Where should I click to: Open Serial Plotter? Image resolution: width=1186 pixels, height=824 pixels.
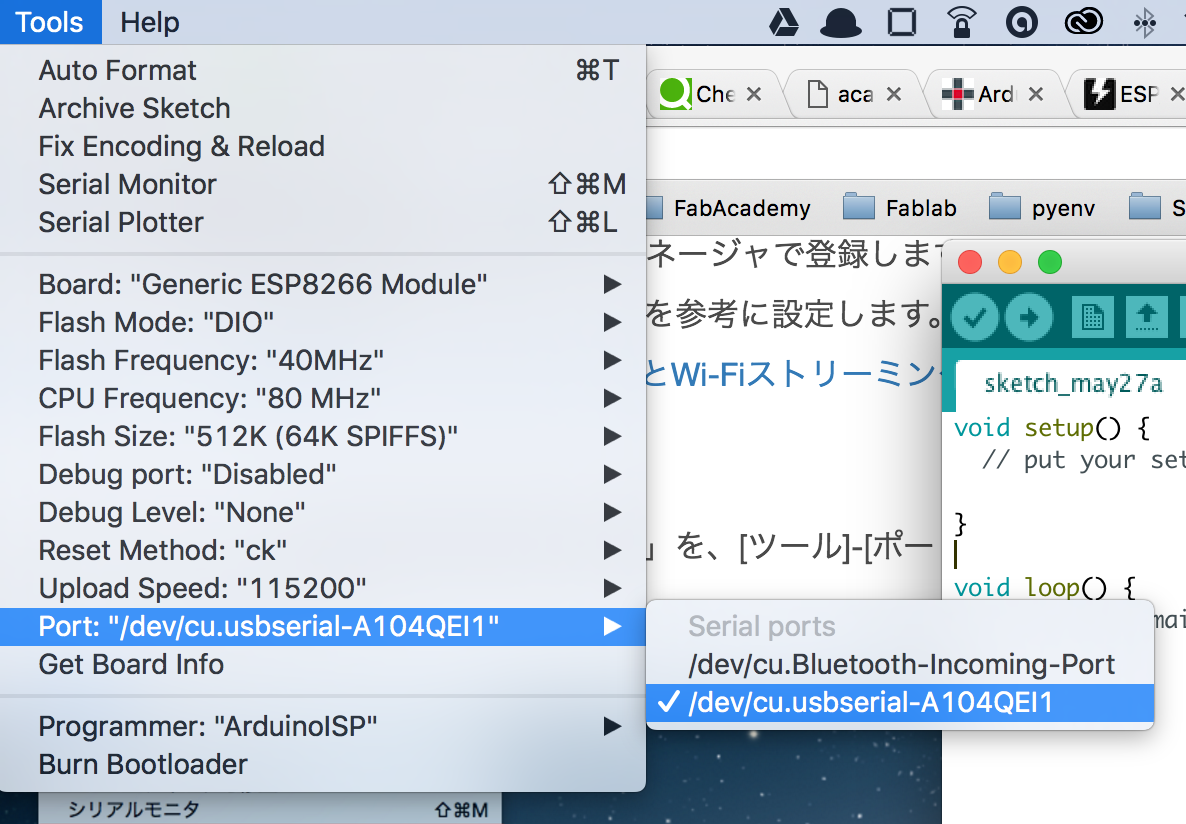click(323, 222)
